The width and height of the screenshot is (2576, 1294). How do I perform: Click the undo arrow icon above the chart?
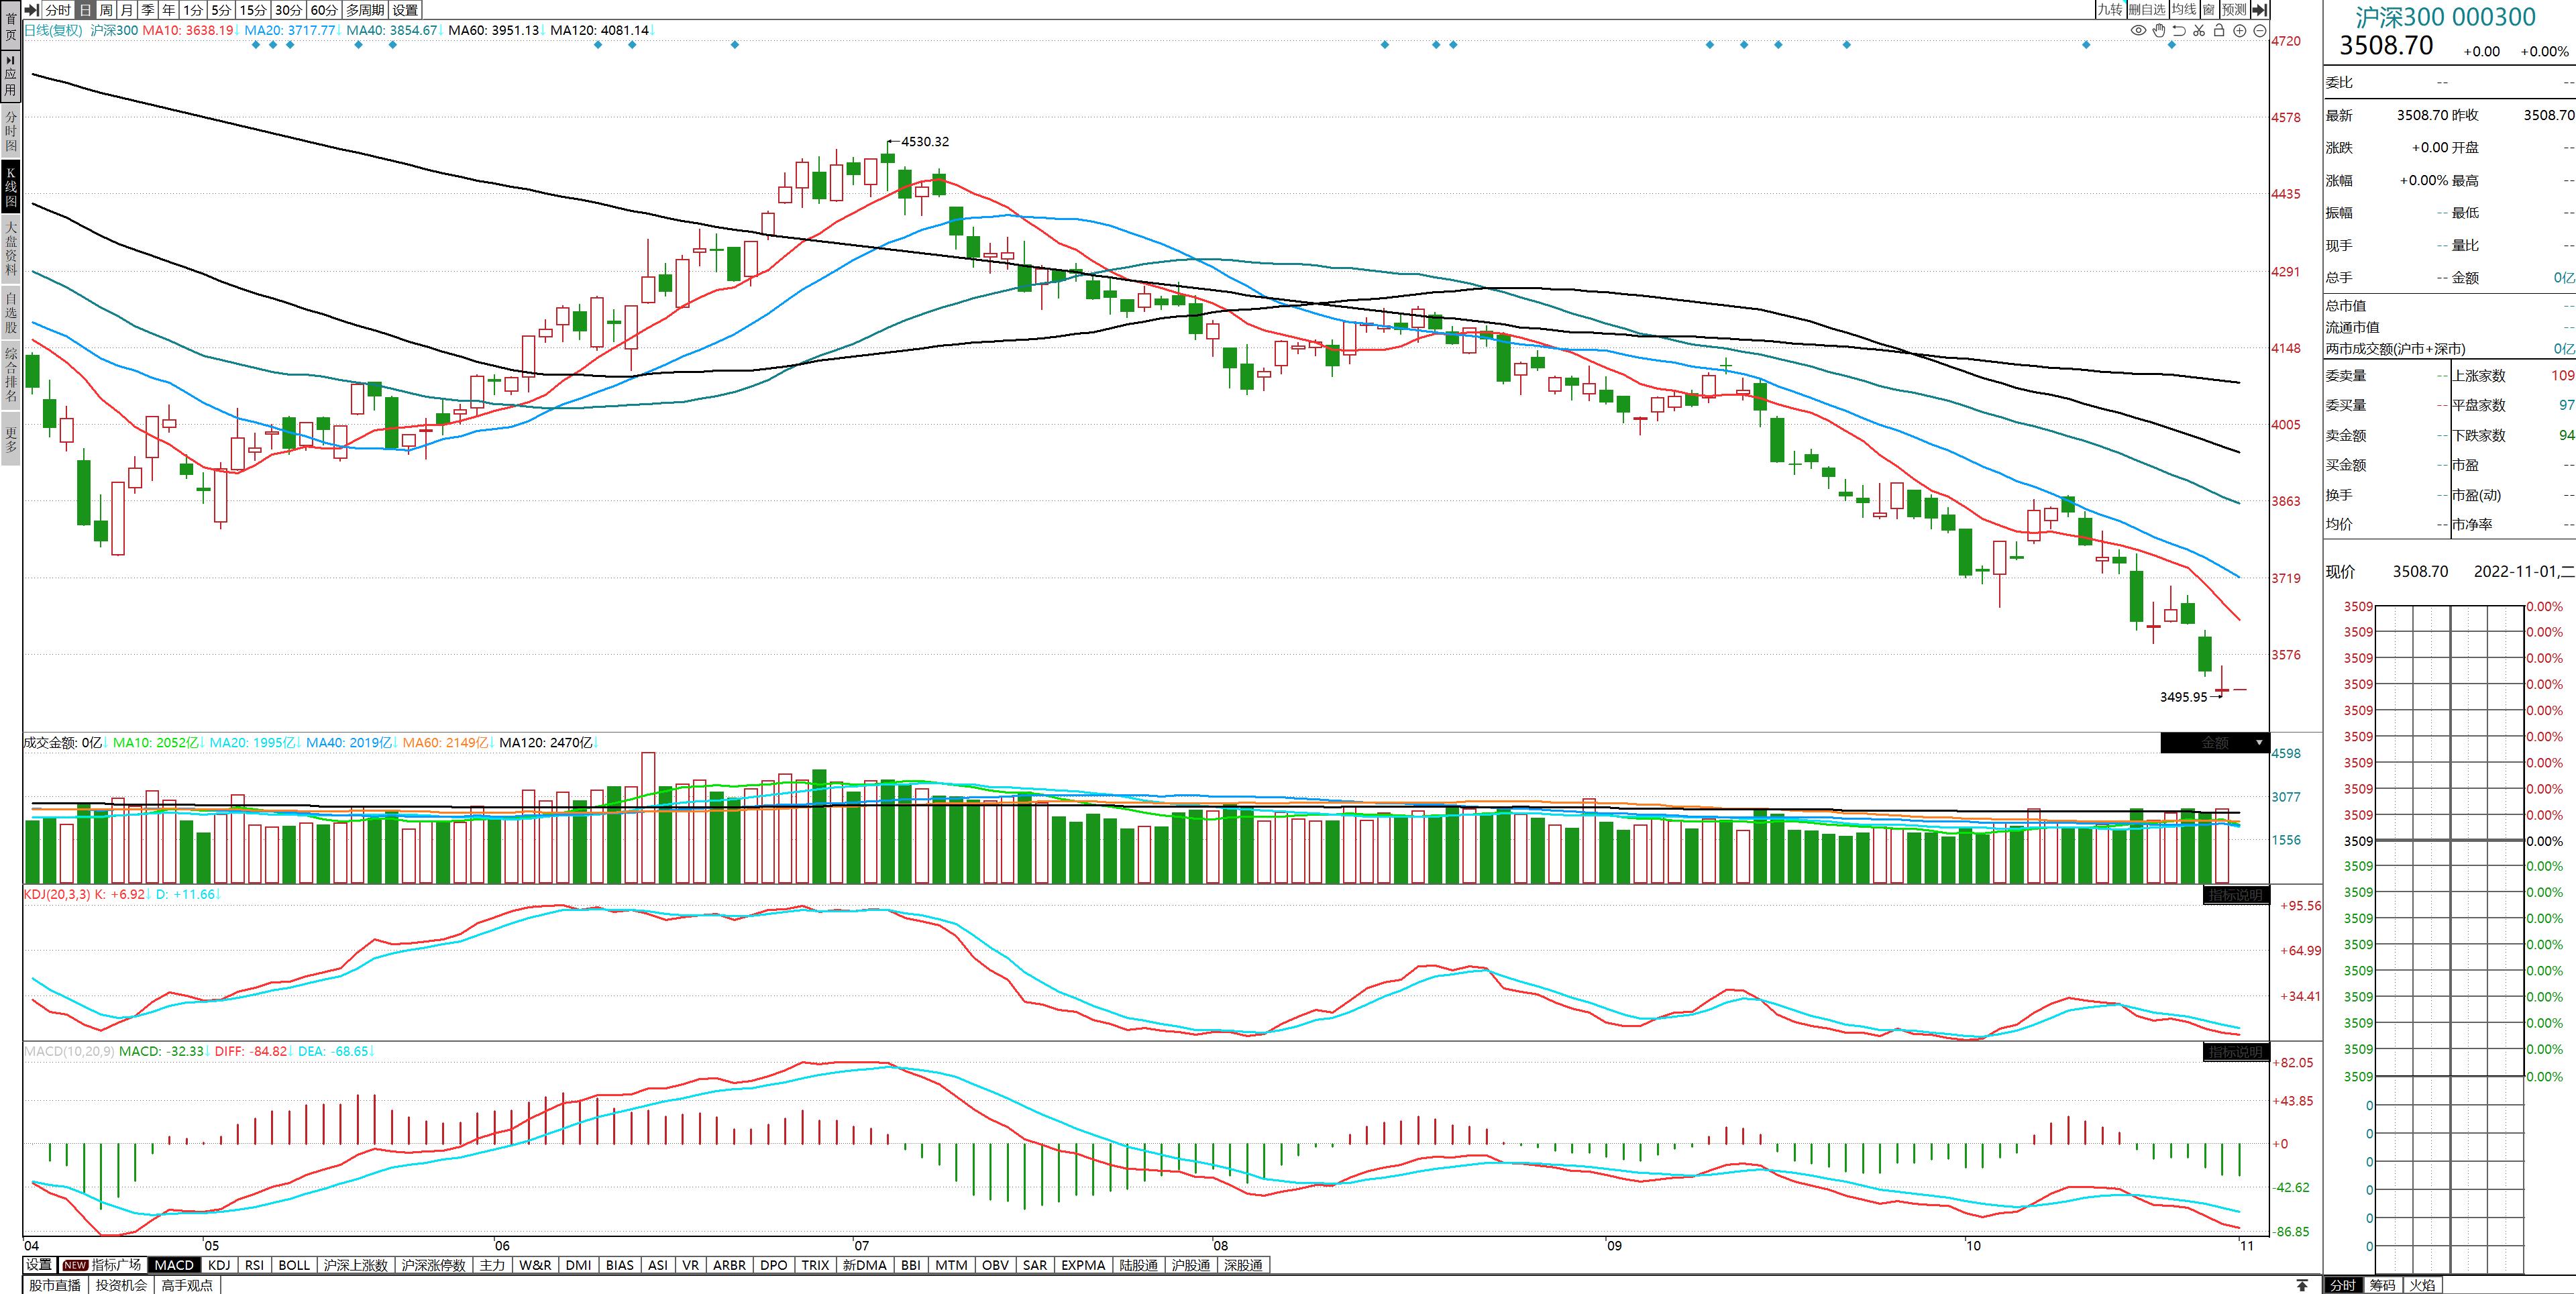2179,31
